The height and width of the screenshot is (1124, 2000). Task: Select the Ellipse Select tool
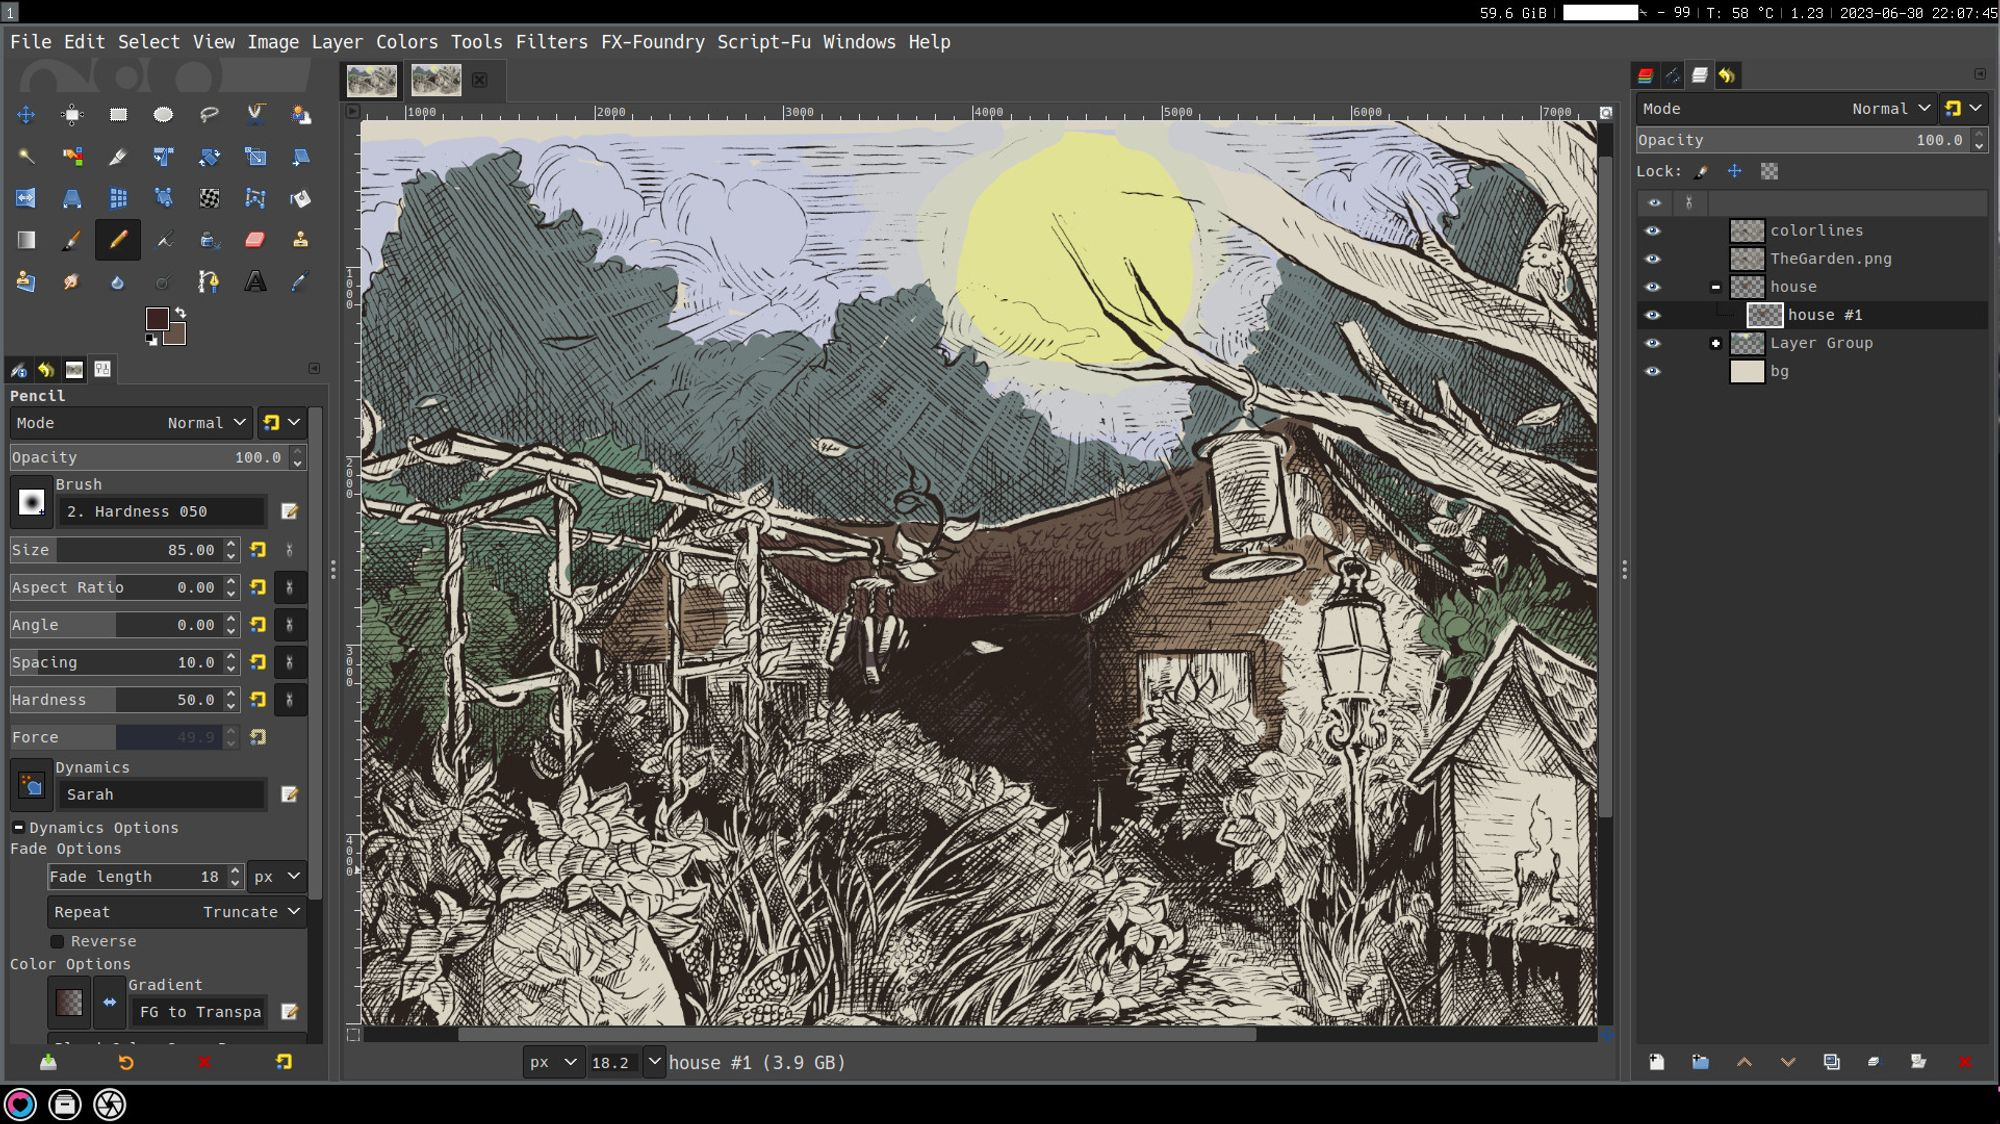[163, 115]
